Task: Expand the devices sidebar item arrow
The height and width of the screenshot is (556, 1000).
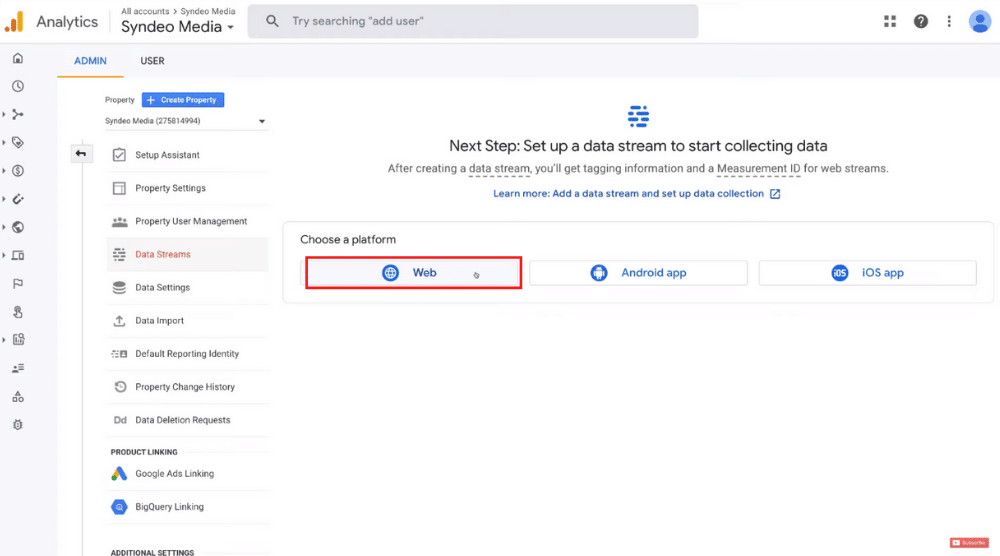Action: tap(4, 255)
